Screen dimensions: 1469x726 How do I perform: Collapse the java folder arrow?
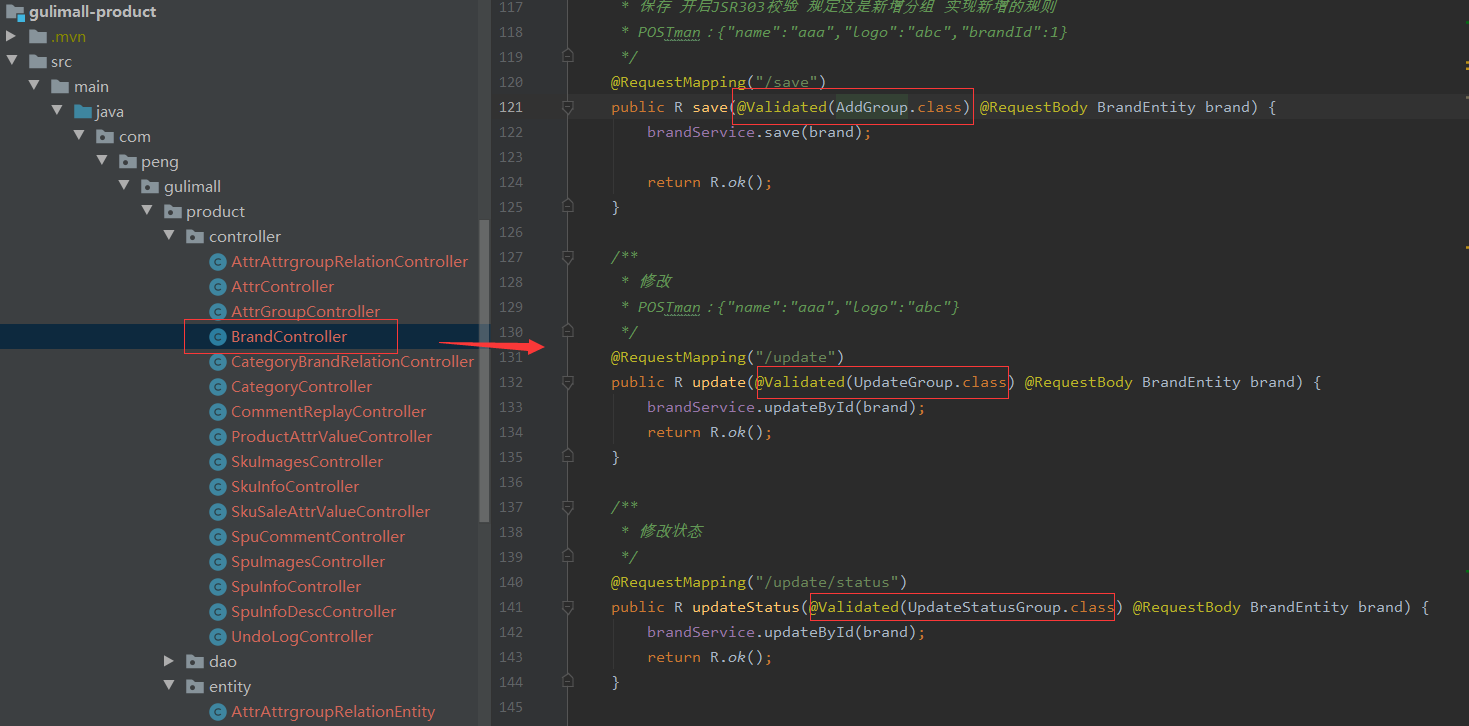57,111
